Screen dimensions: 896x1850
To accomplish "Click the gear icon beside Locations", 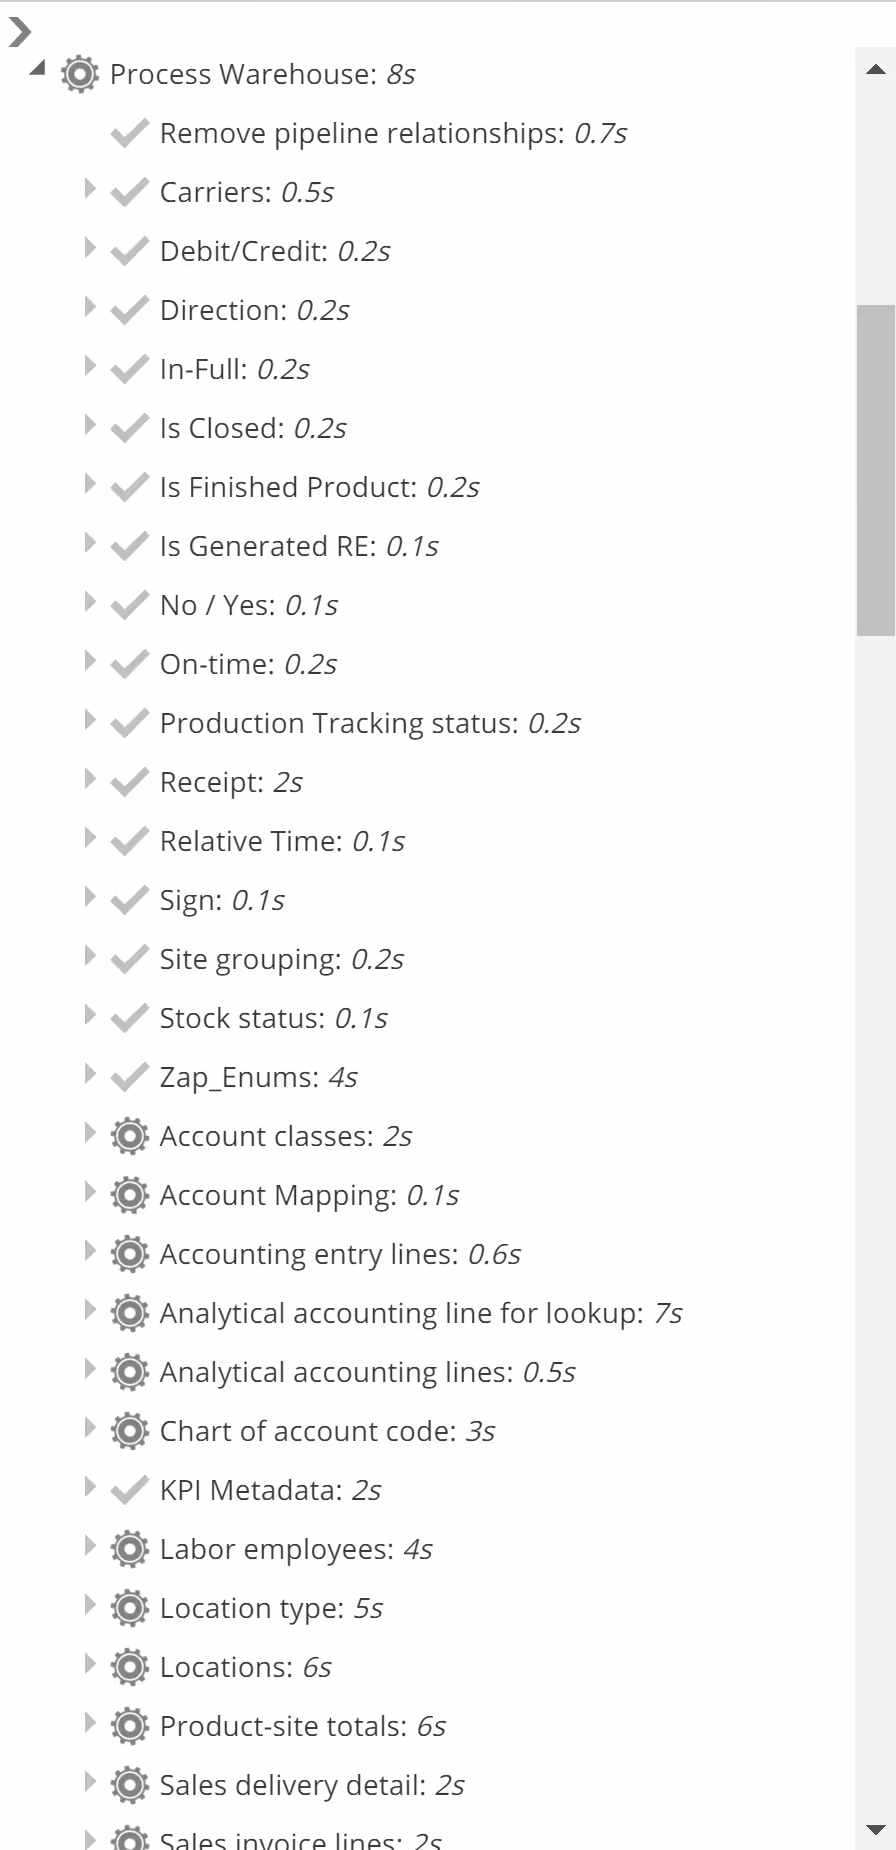I will tap(129, 1667).
